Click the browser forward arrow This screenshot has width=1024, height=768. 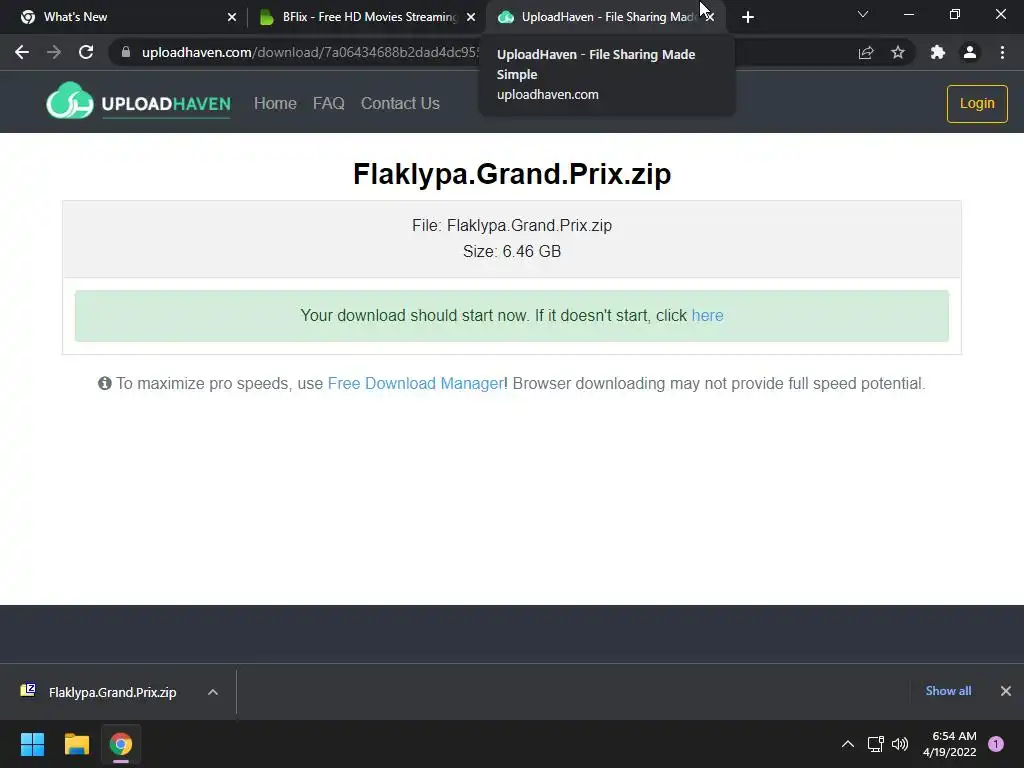coord(54,52)
